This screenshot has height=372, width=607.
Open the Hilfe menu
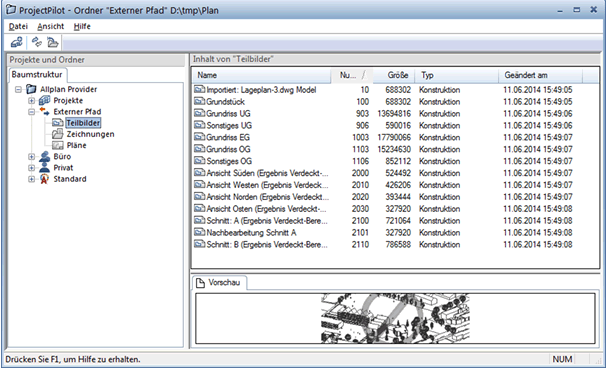point(82,26)
